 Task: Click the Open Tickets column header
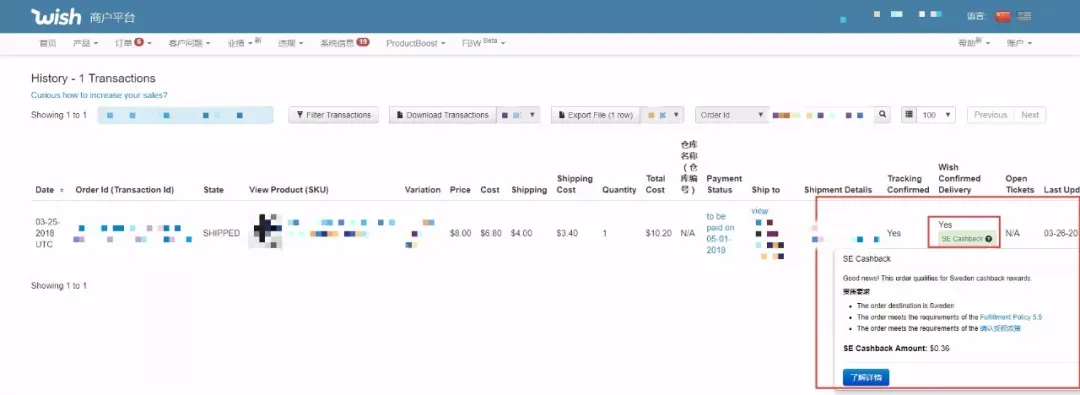[1019, 184]
